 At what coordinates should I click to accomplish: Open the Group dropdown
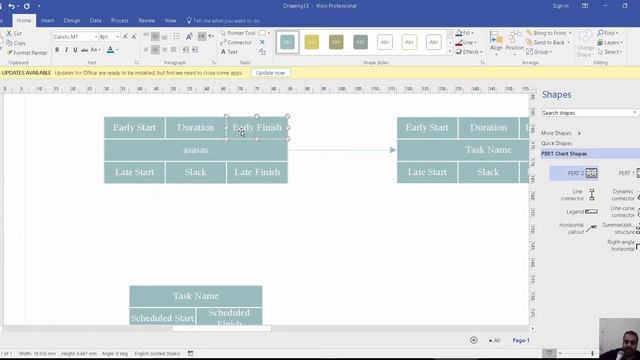[539, 52]
